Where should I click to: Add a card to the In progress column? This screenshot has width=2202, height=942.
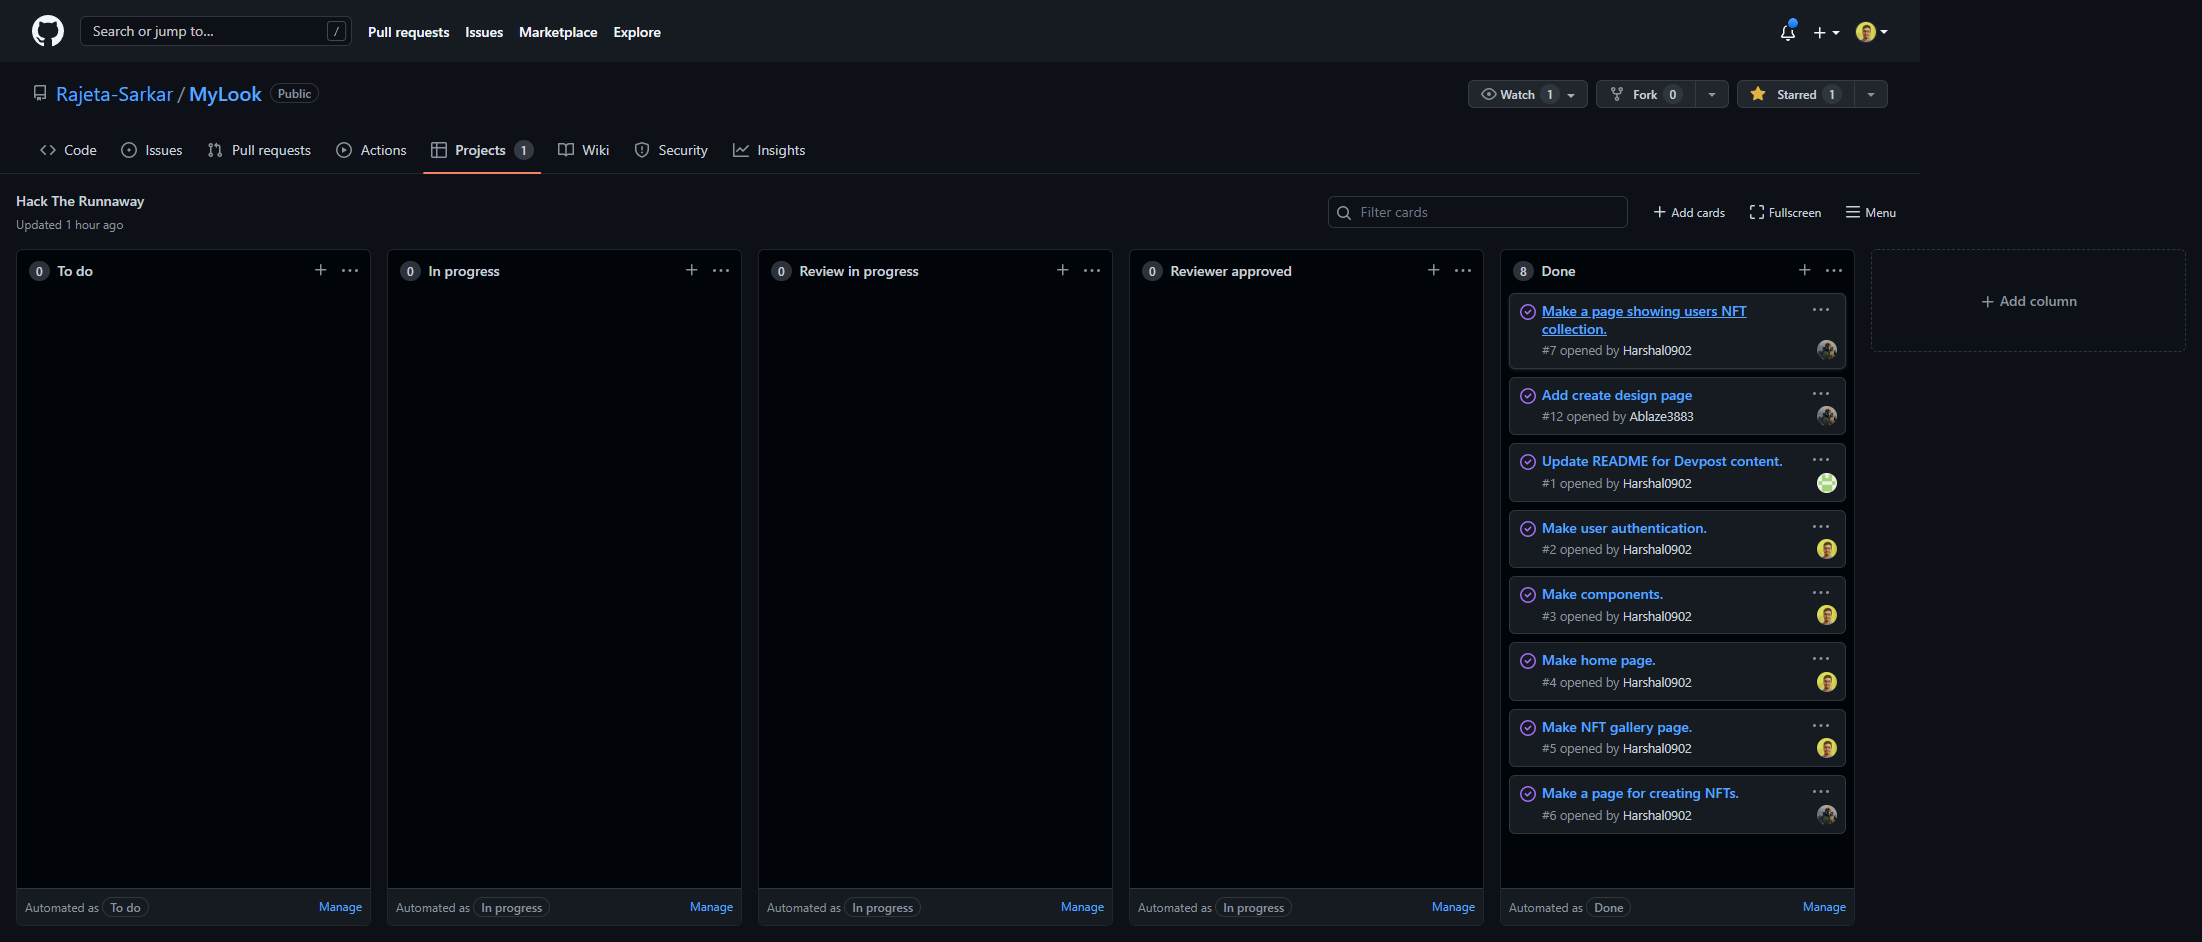click(692, 270)
